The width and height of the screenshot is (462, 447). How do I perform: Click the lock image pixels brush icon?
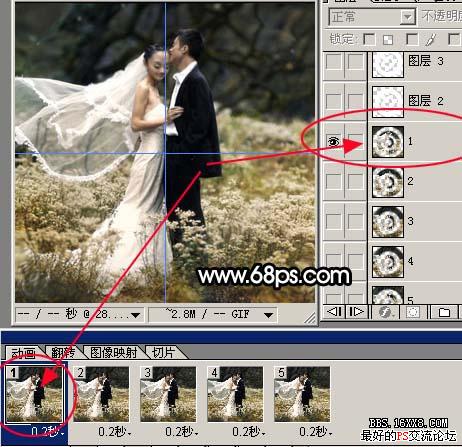click(430, 40)
